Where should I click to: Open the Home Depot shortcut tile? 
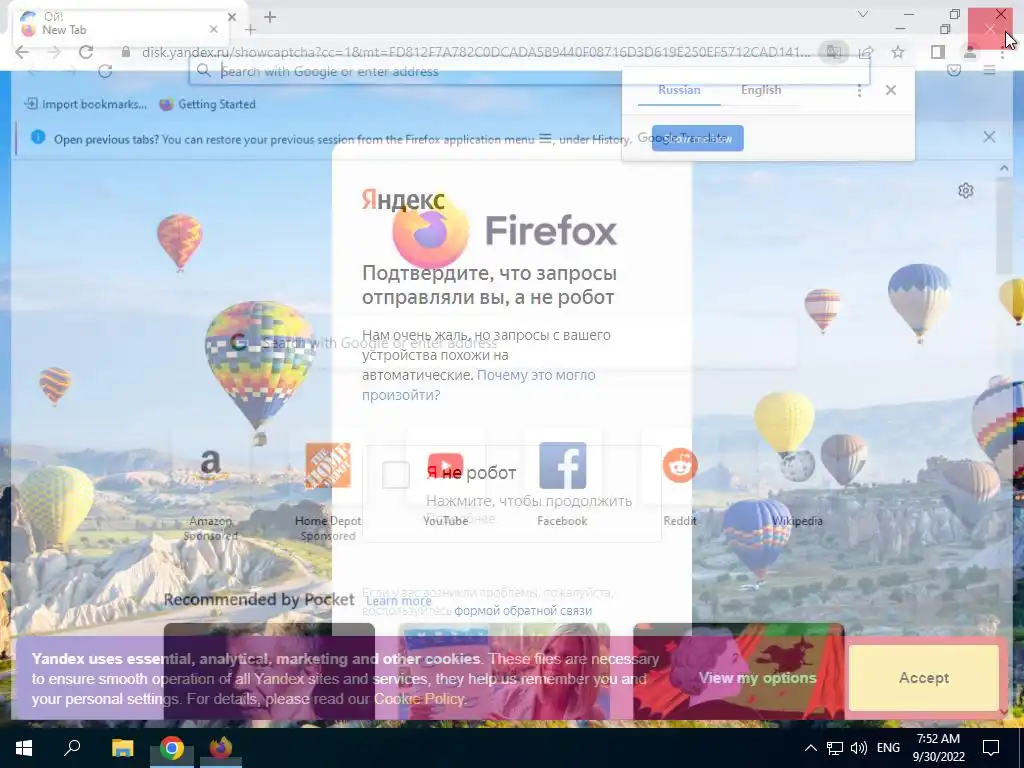[328, 487]
